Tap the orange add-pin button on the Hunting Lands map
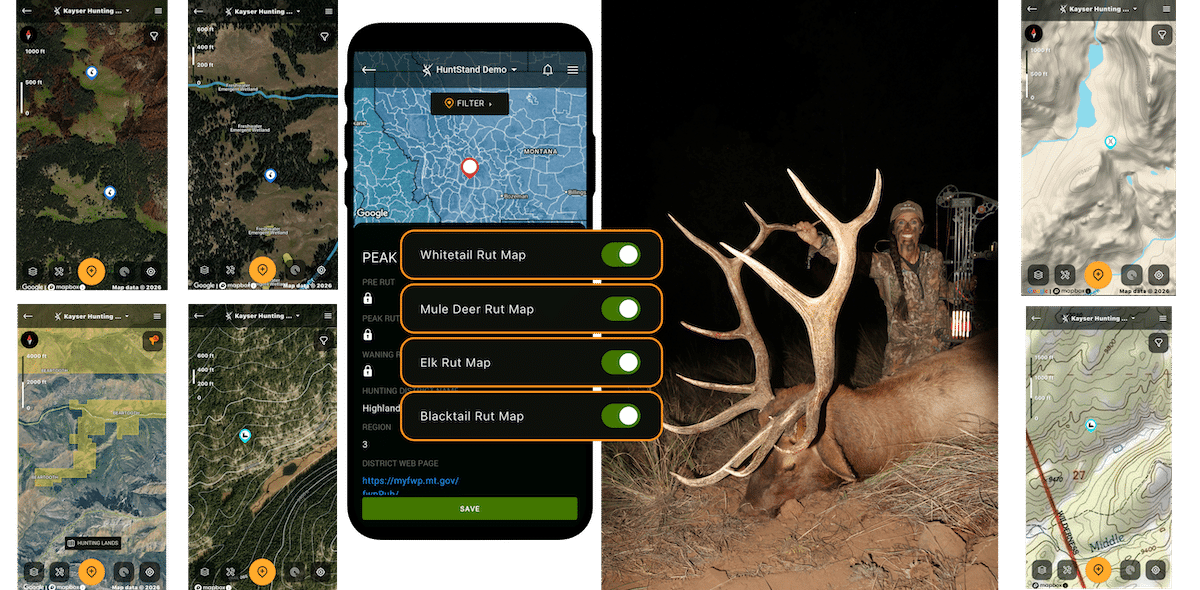The height and width of the screenshot is (590, 1200). click(91, 572)
